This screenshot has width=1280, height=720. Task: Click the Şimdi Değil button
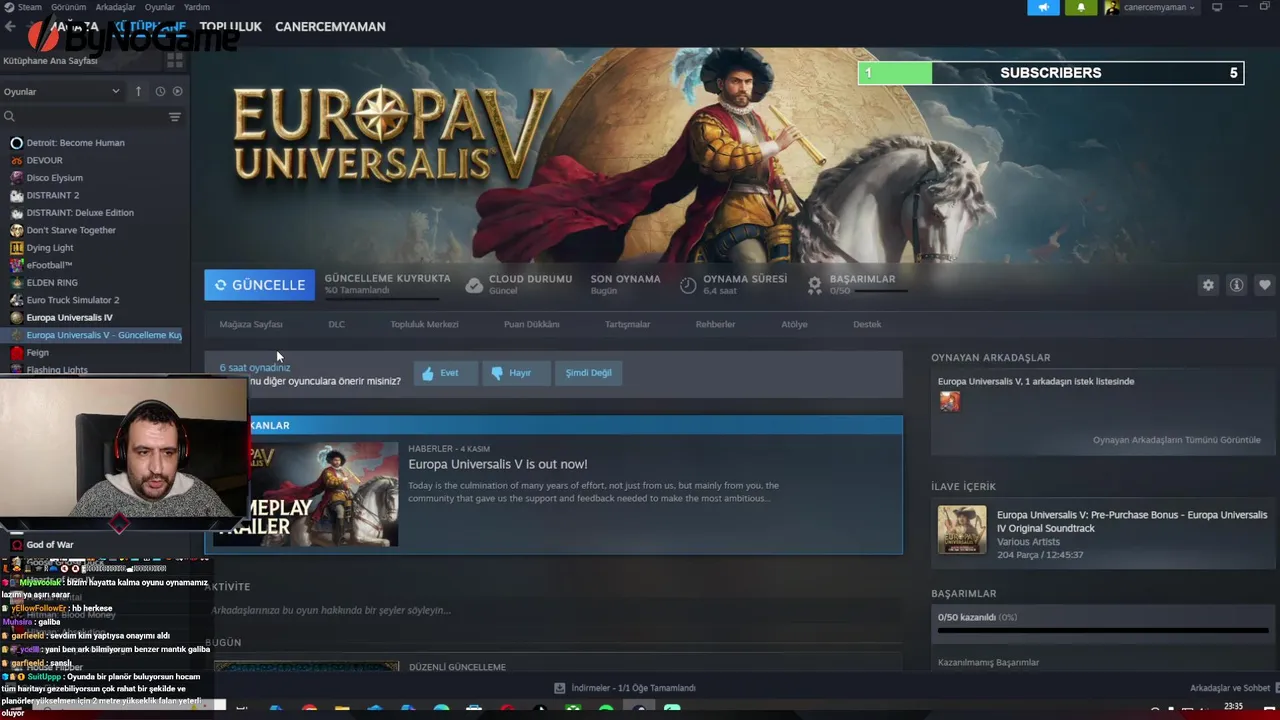coord(588,373)
